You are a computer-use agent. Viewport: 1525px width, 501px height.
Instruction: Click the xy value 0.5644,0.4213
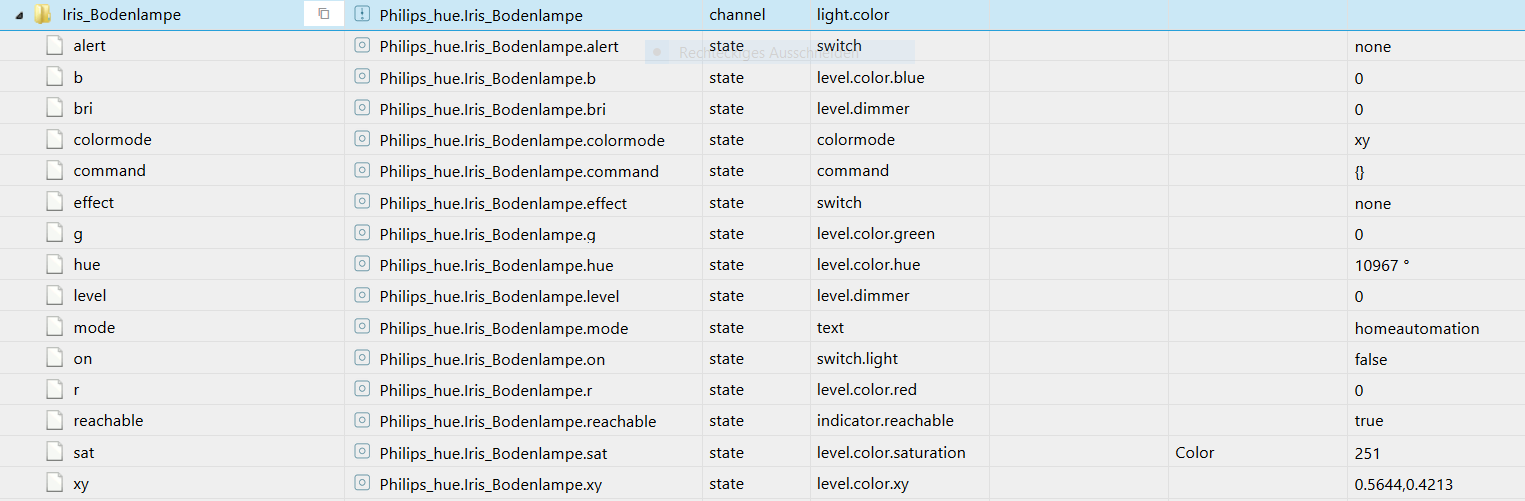[x=1403, y=485]
